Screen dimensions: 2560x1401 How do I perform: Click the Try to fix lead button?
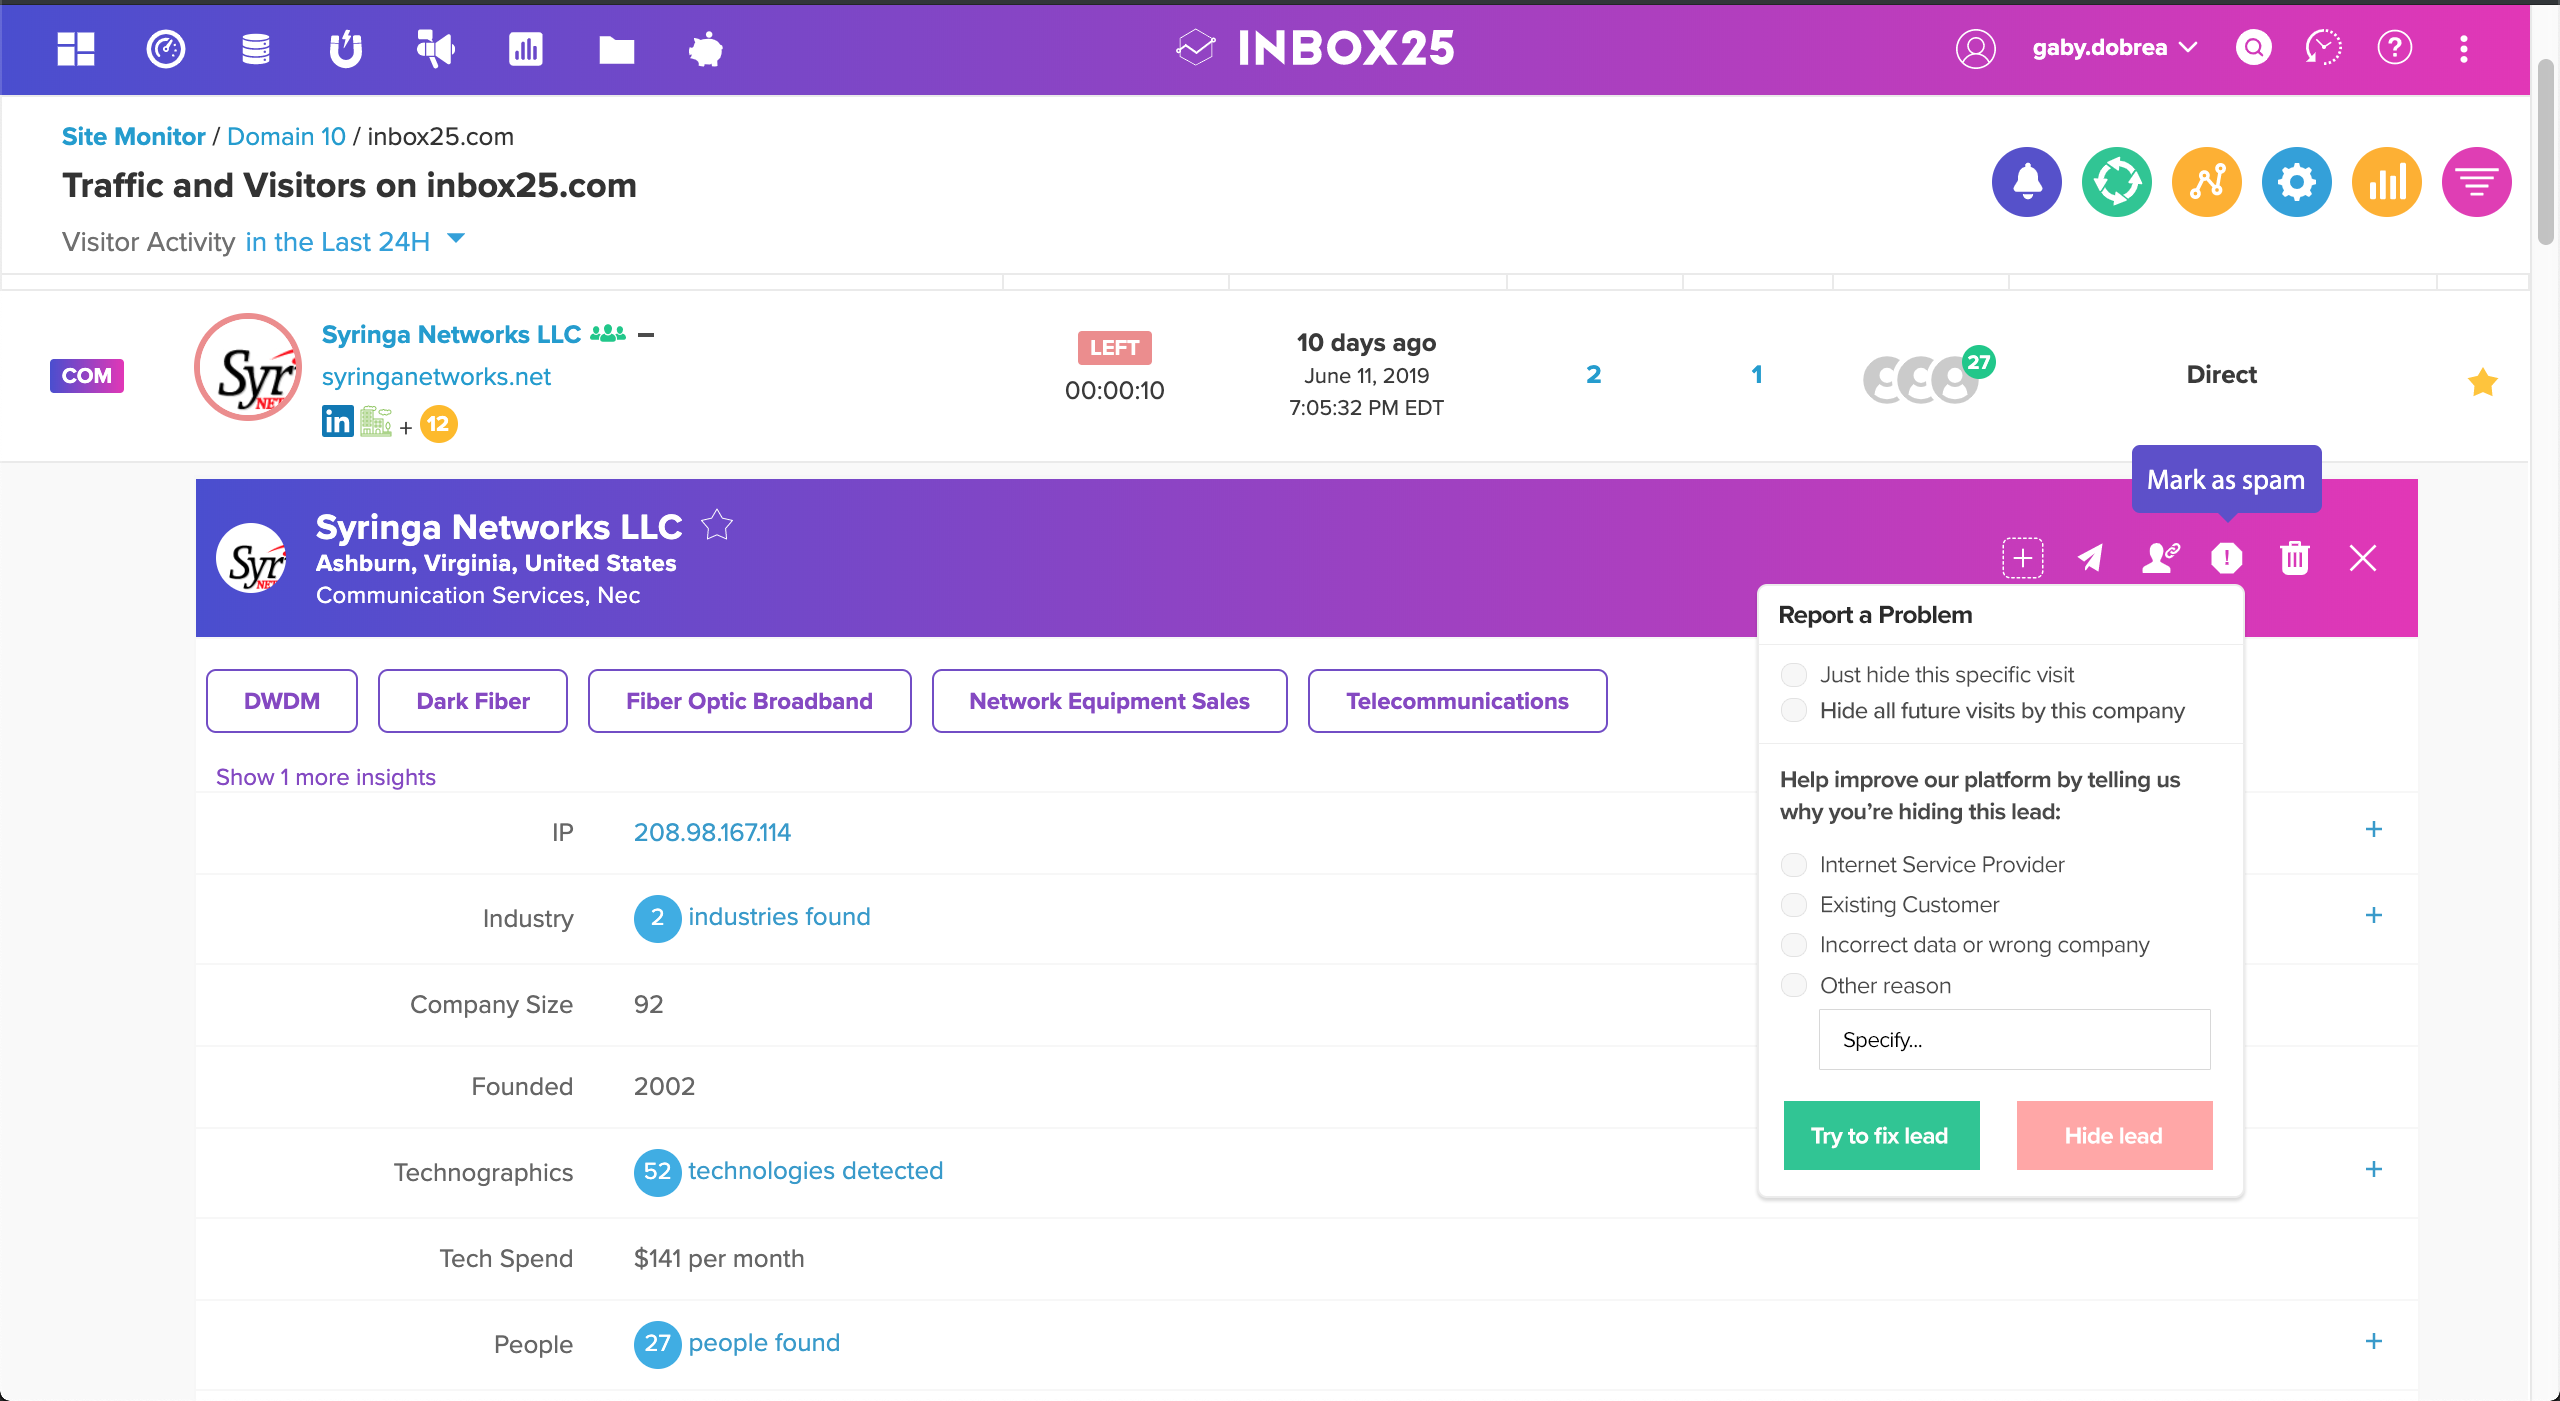tap(1881, 1135)
